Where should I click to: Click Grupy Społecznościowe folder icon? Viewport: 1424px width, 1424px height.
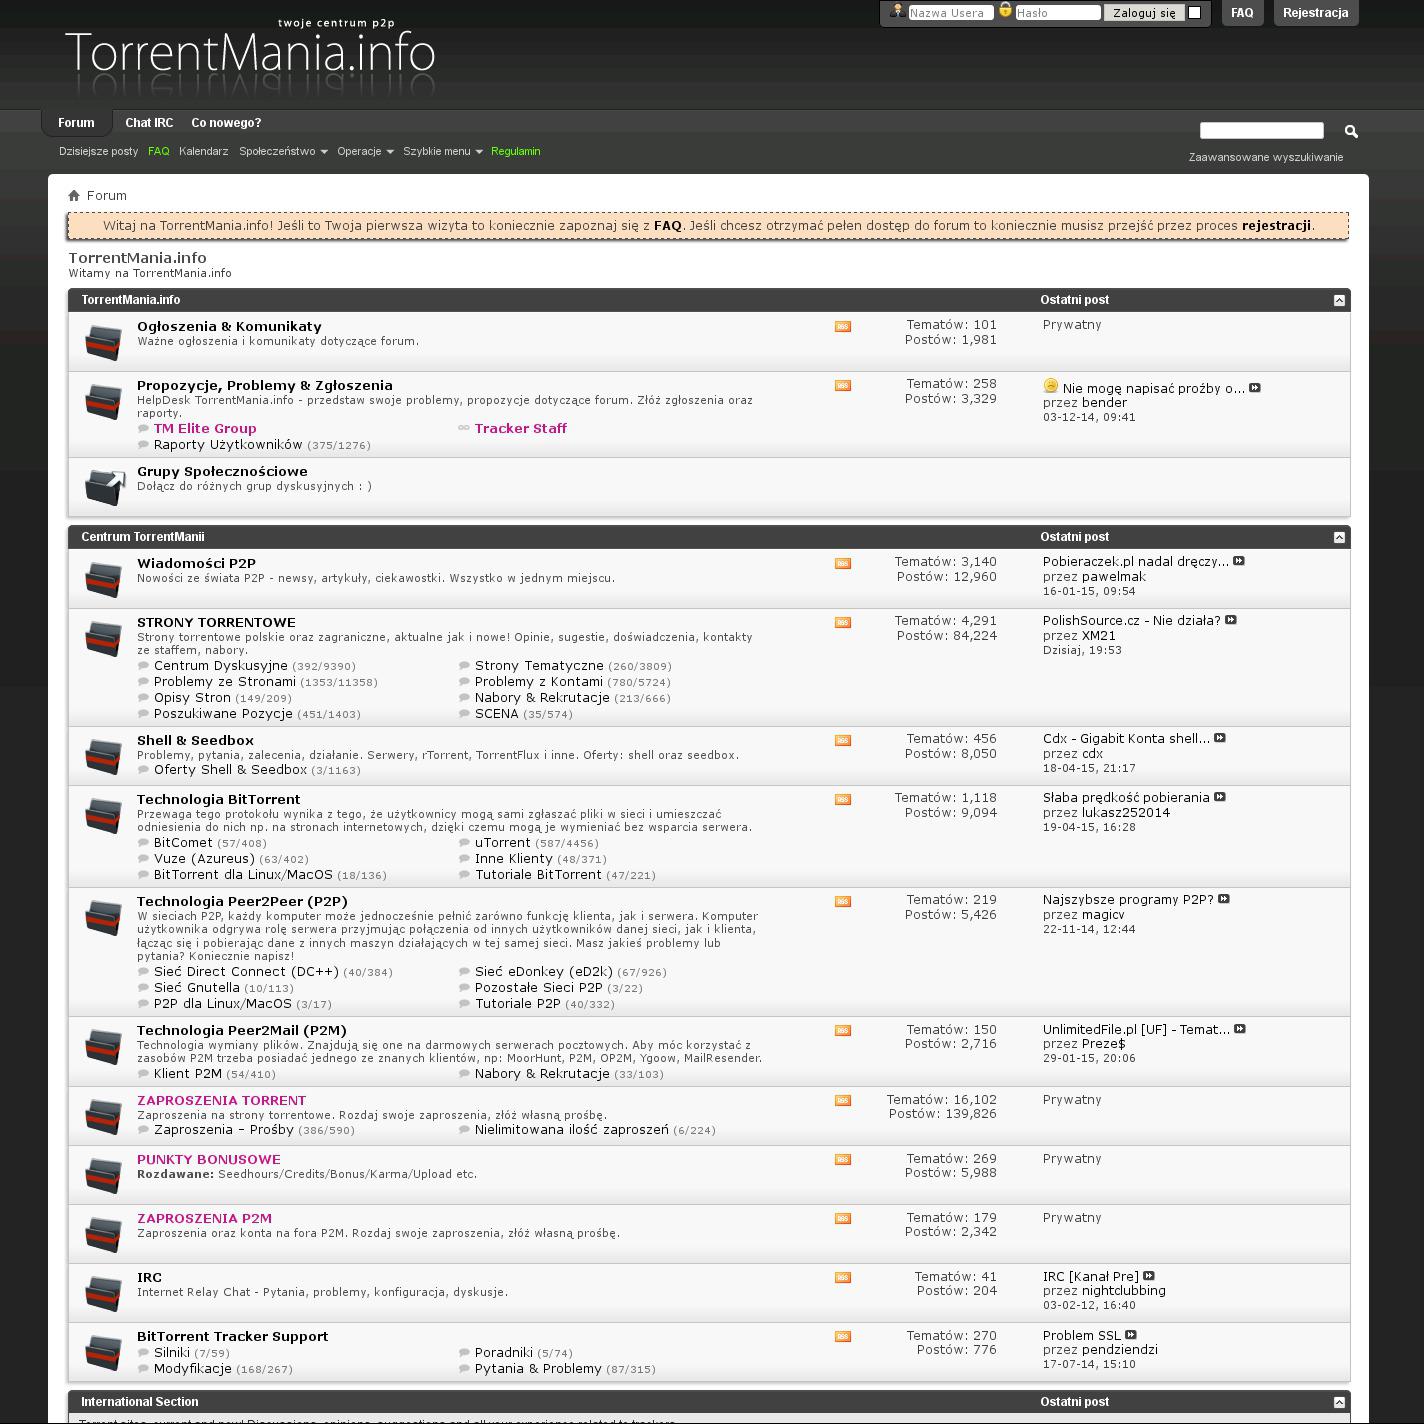pyautogui.click(x=103, y=486)
